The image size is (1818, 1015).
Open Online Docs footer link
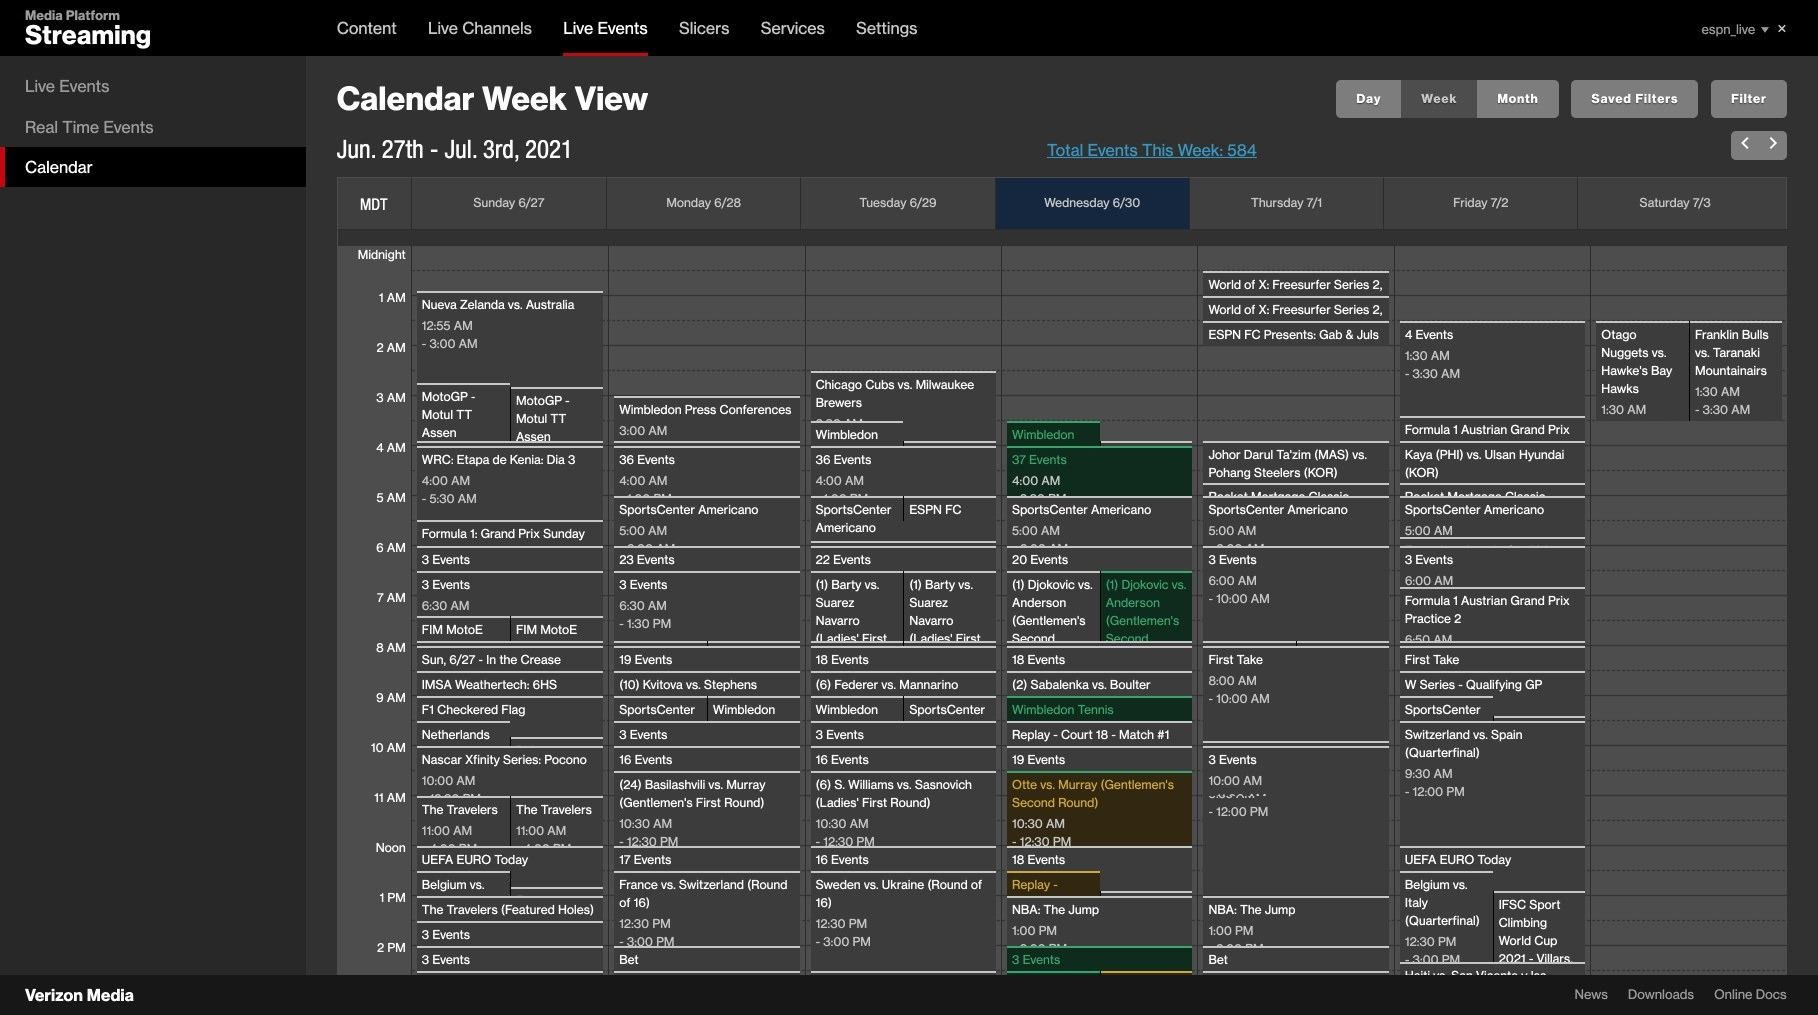point(1750,994)
